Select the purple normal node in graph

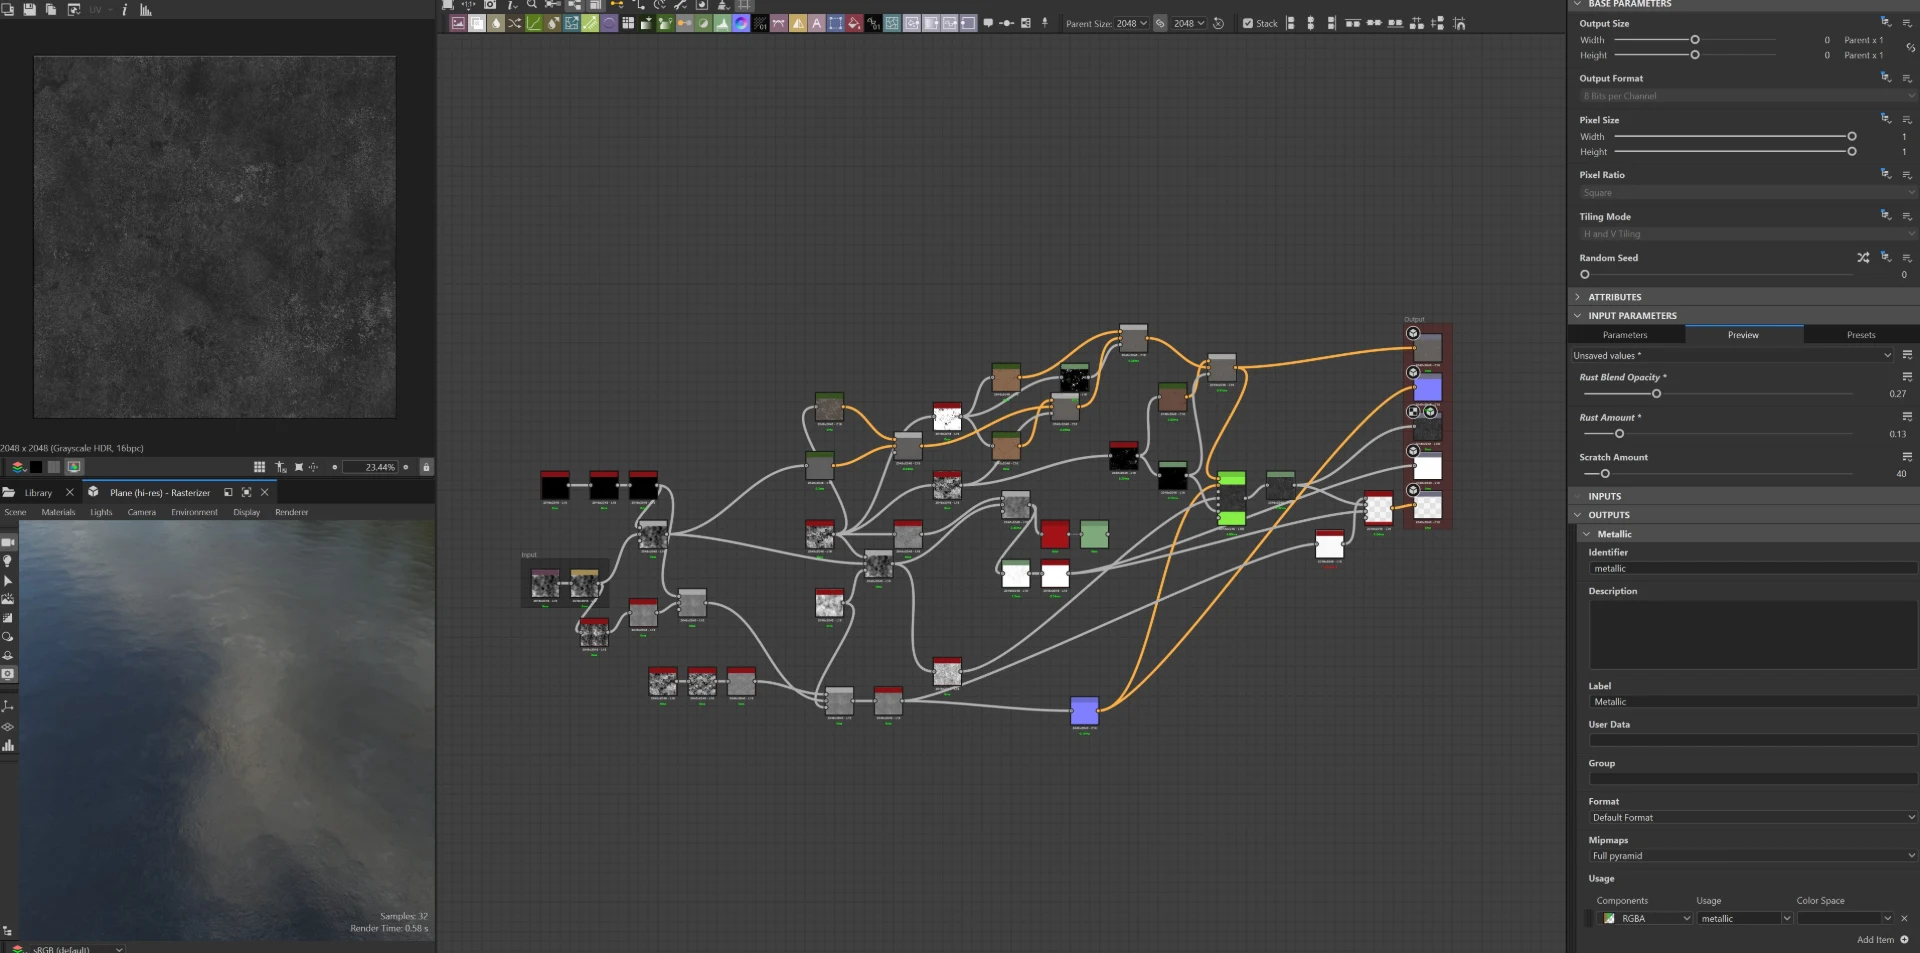tap(1084, 711)
